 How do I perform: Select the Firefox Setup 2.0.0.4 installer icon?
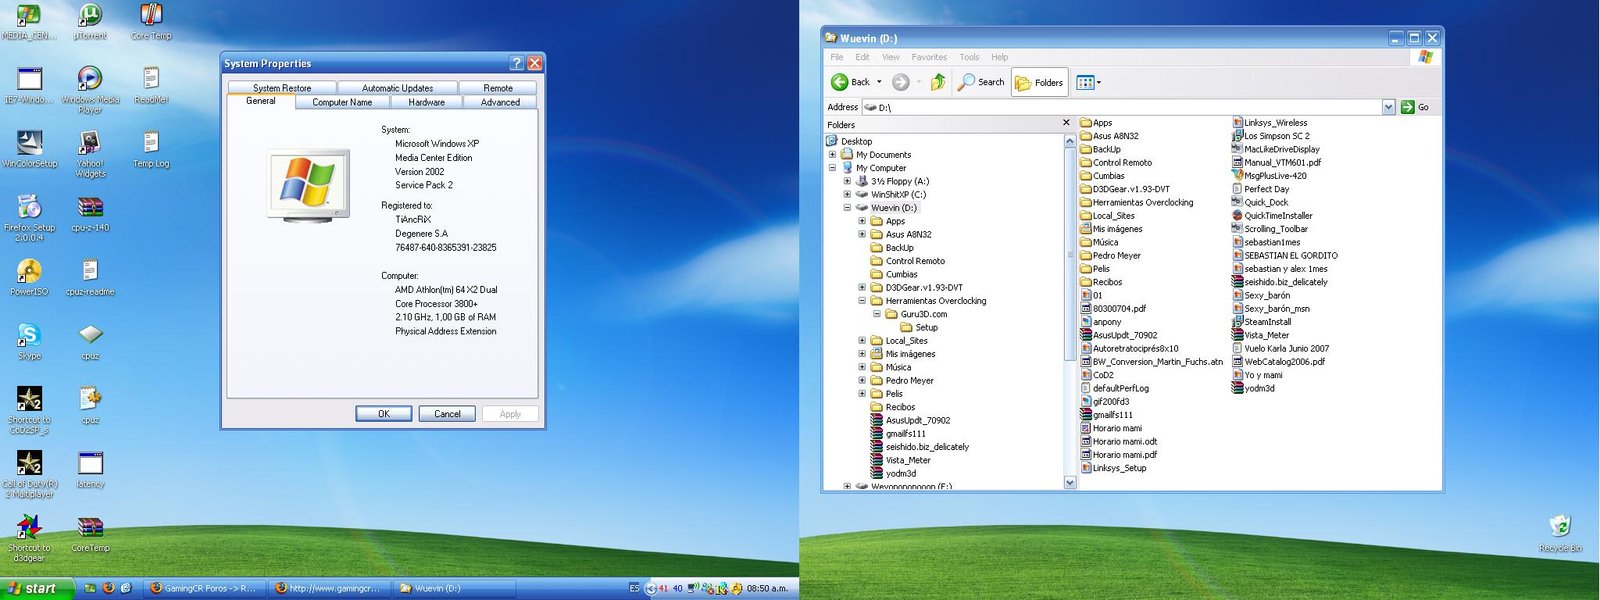(x=30, y=218)
